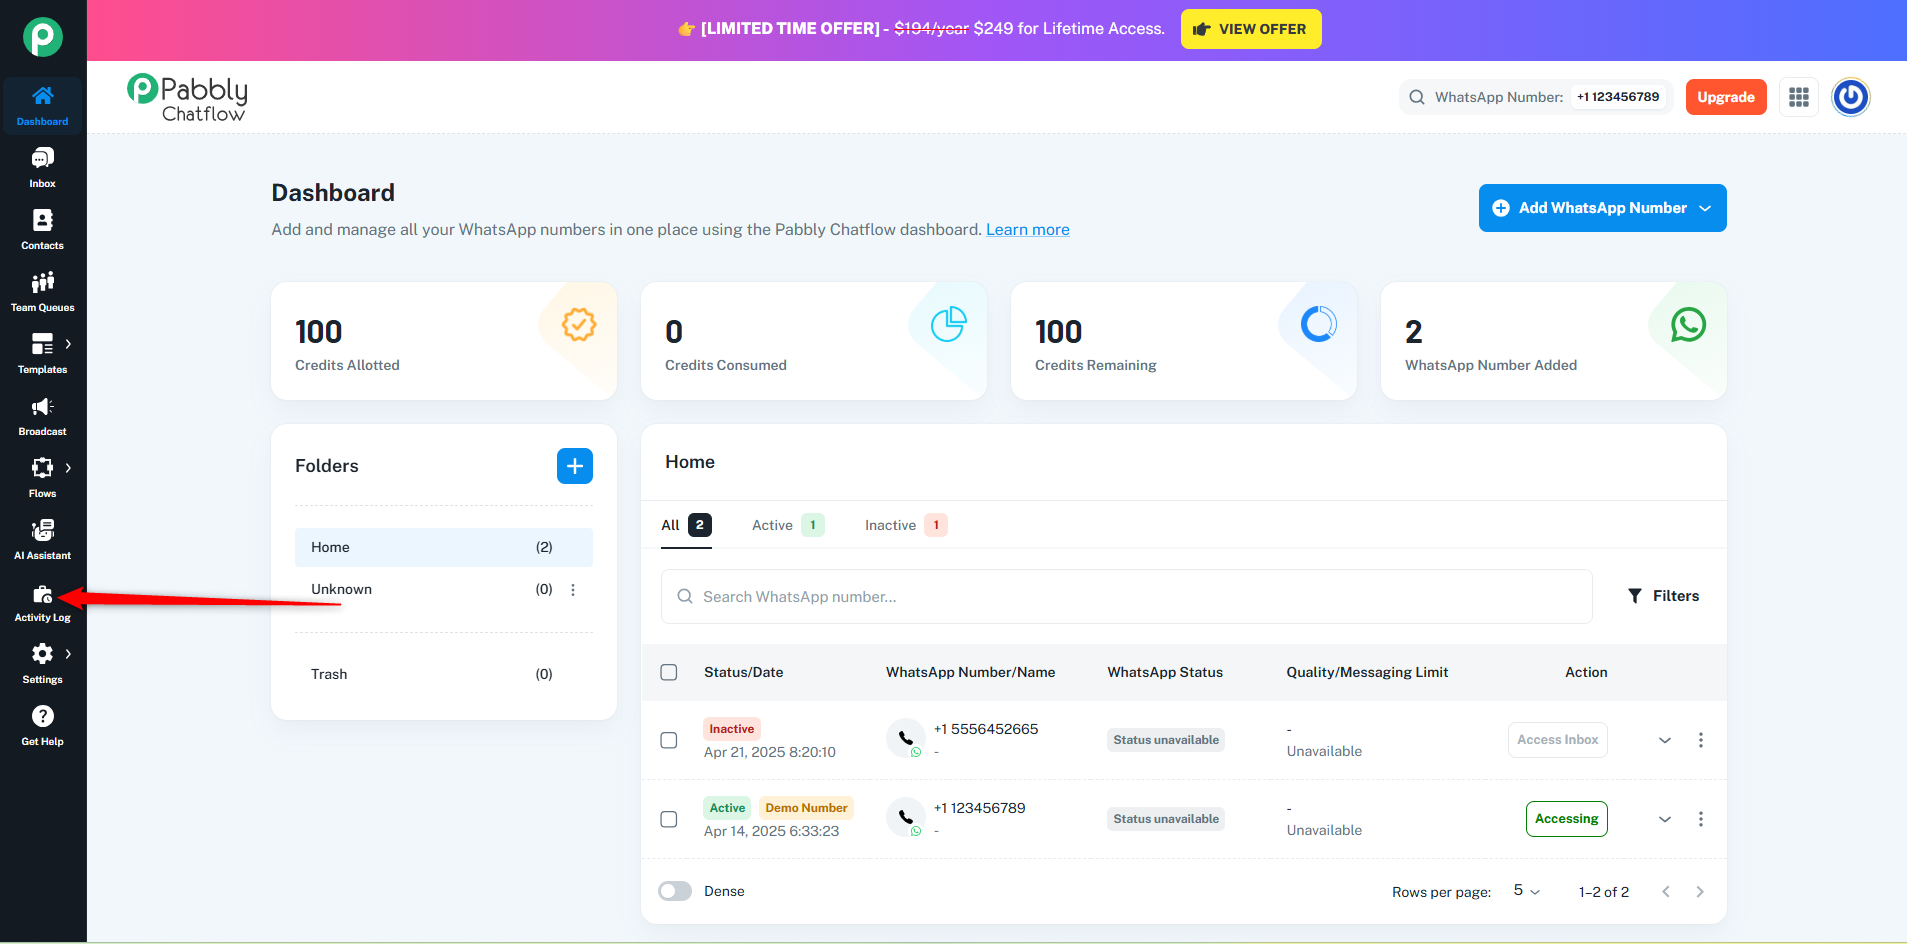Click the plus icon to add a folder
This screenshot has width=1907, height=944.
[x=575, y=466]
